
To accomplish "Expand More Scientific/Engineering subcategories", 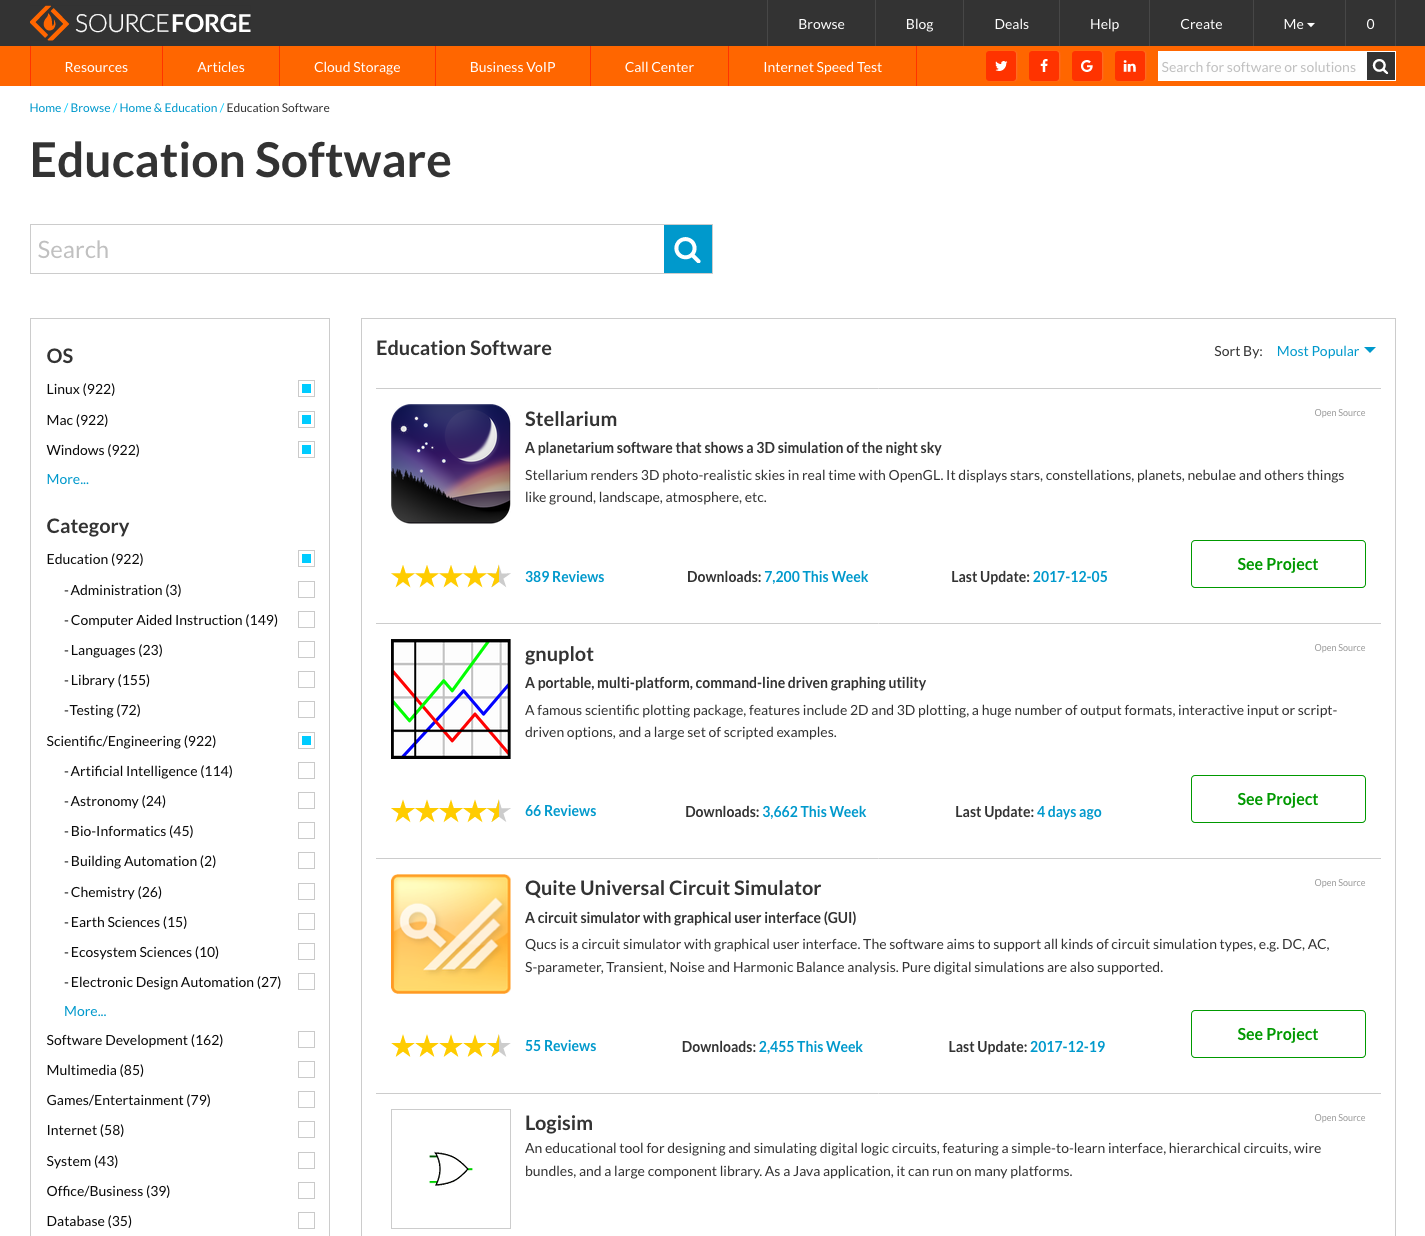I will 85,1011.
